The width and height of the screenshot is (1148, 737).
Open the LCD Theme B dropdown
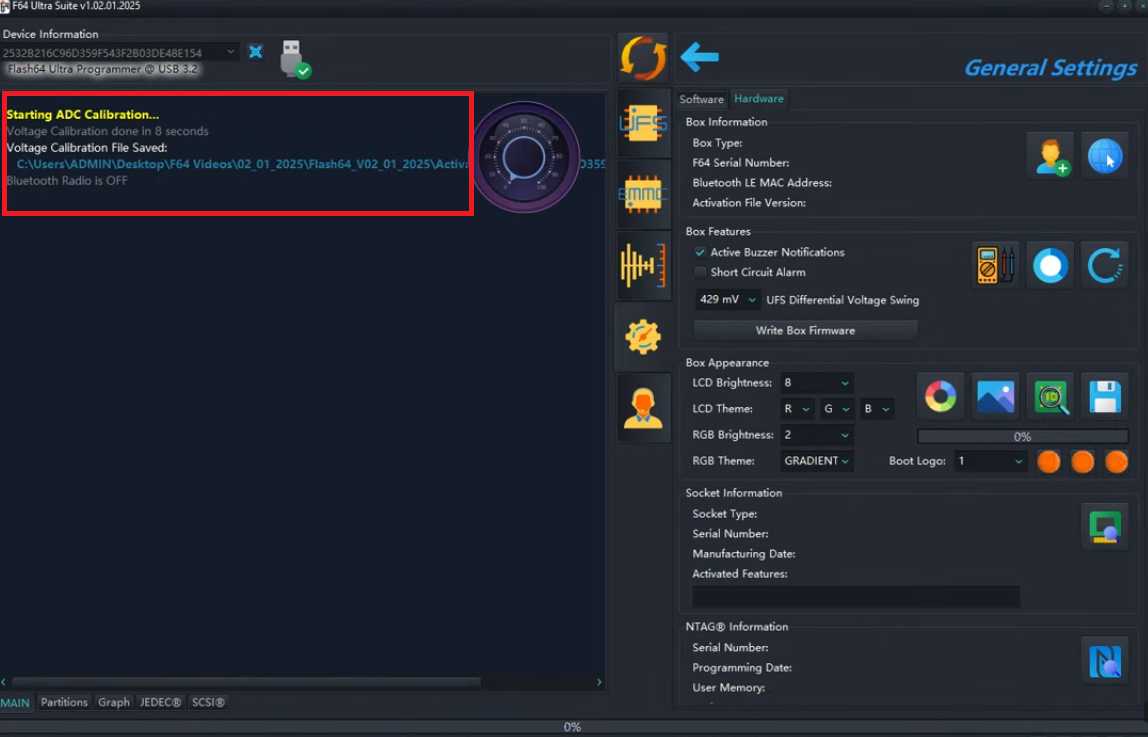coord(877,408)
